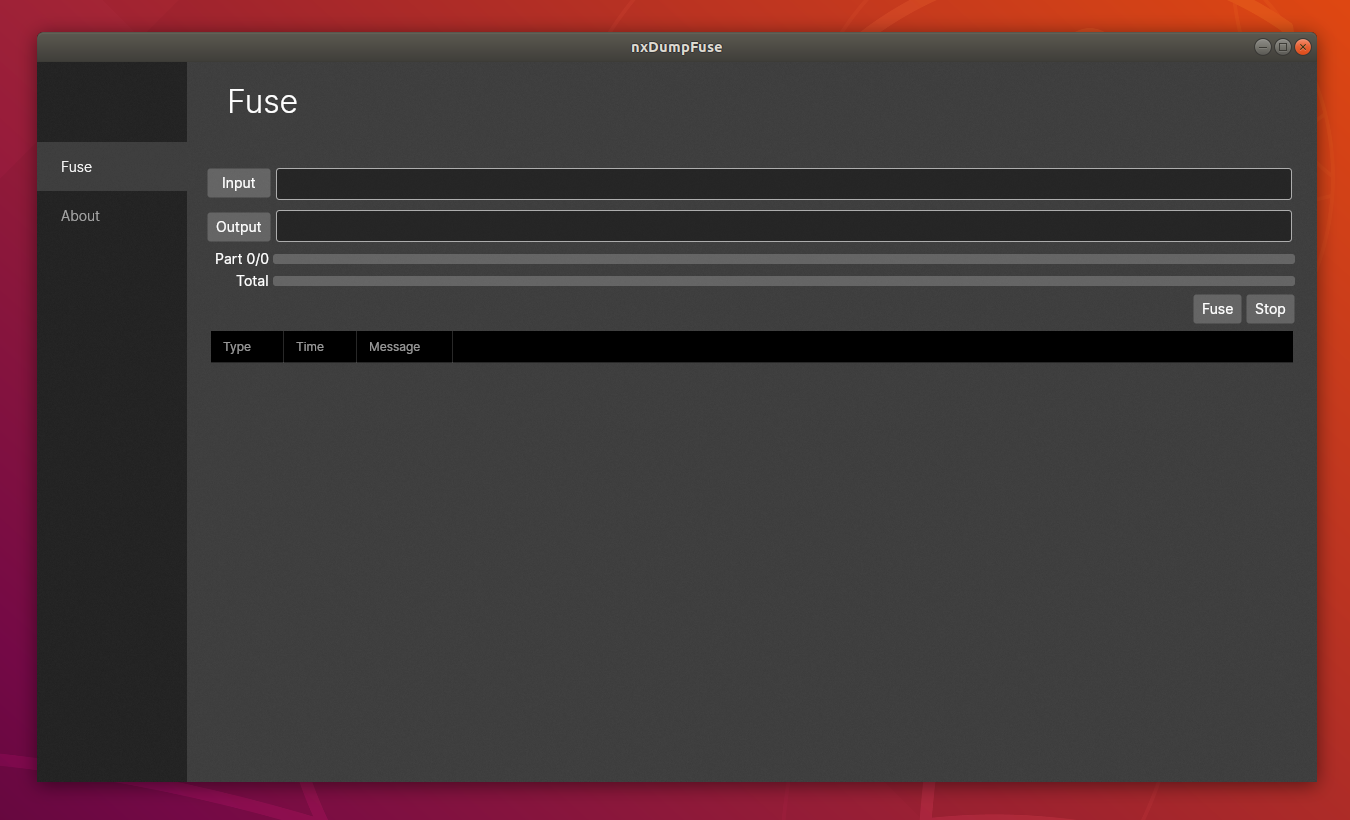This screenshot has width=1350, height=820.
Task: Select the Fuse sidebar tab
Action: coord(112,167)
